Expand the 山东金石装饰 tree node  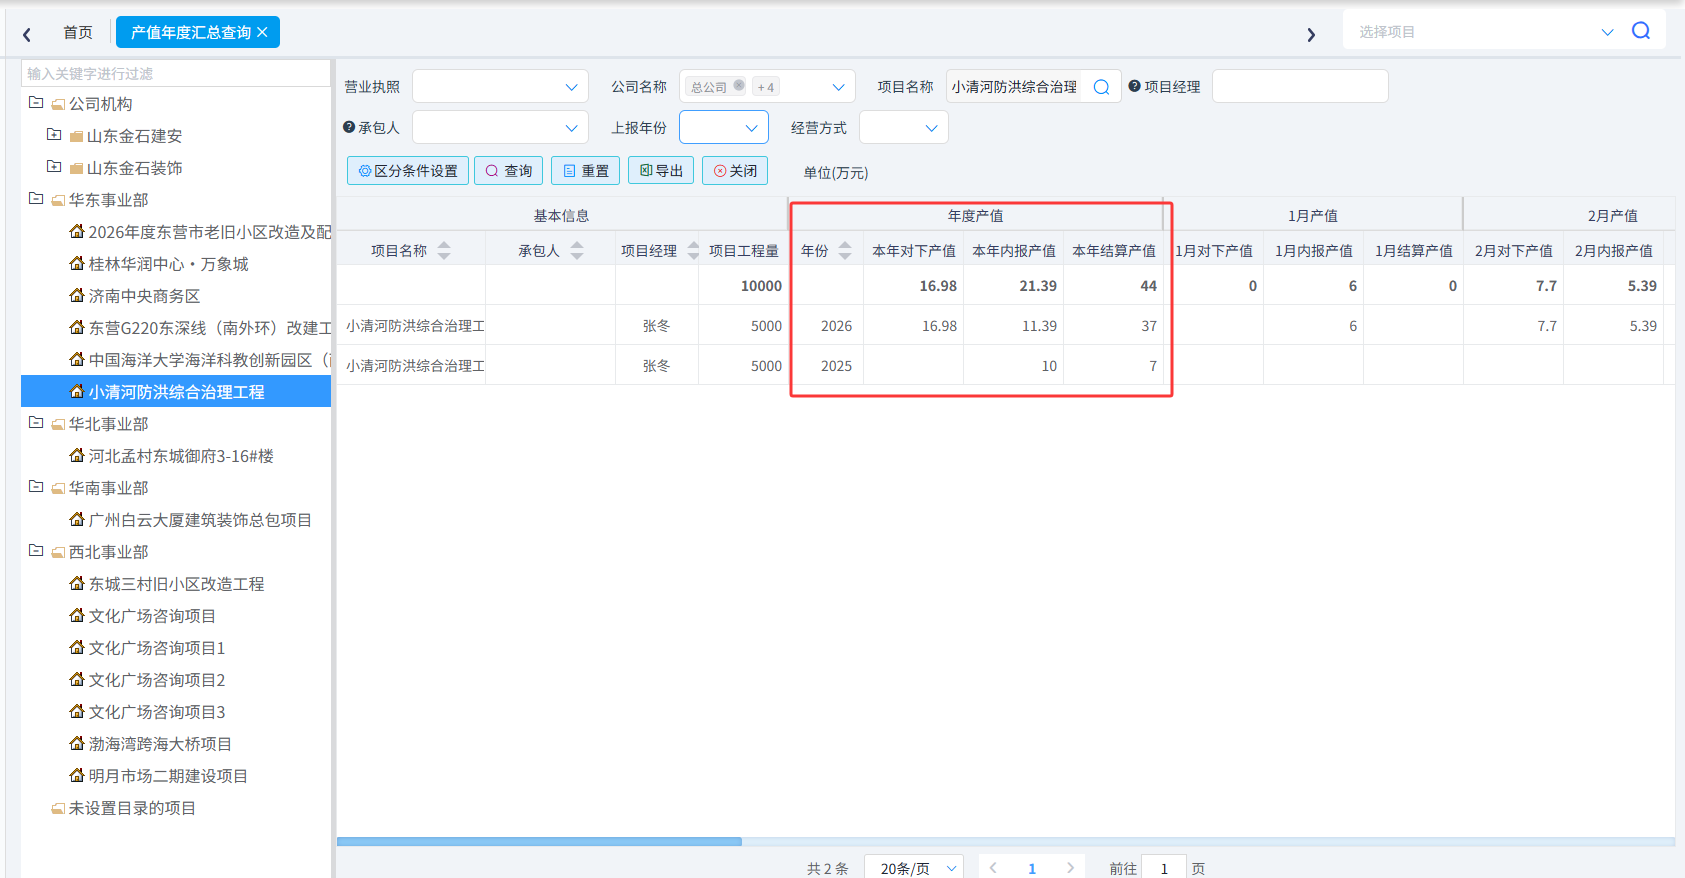click(x=54, y=167)
